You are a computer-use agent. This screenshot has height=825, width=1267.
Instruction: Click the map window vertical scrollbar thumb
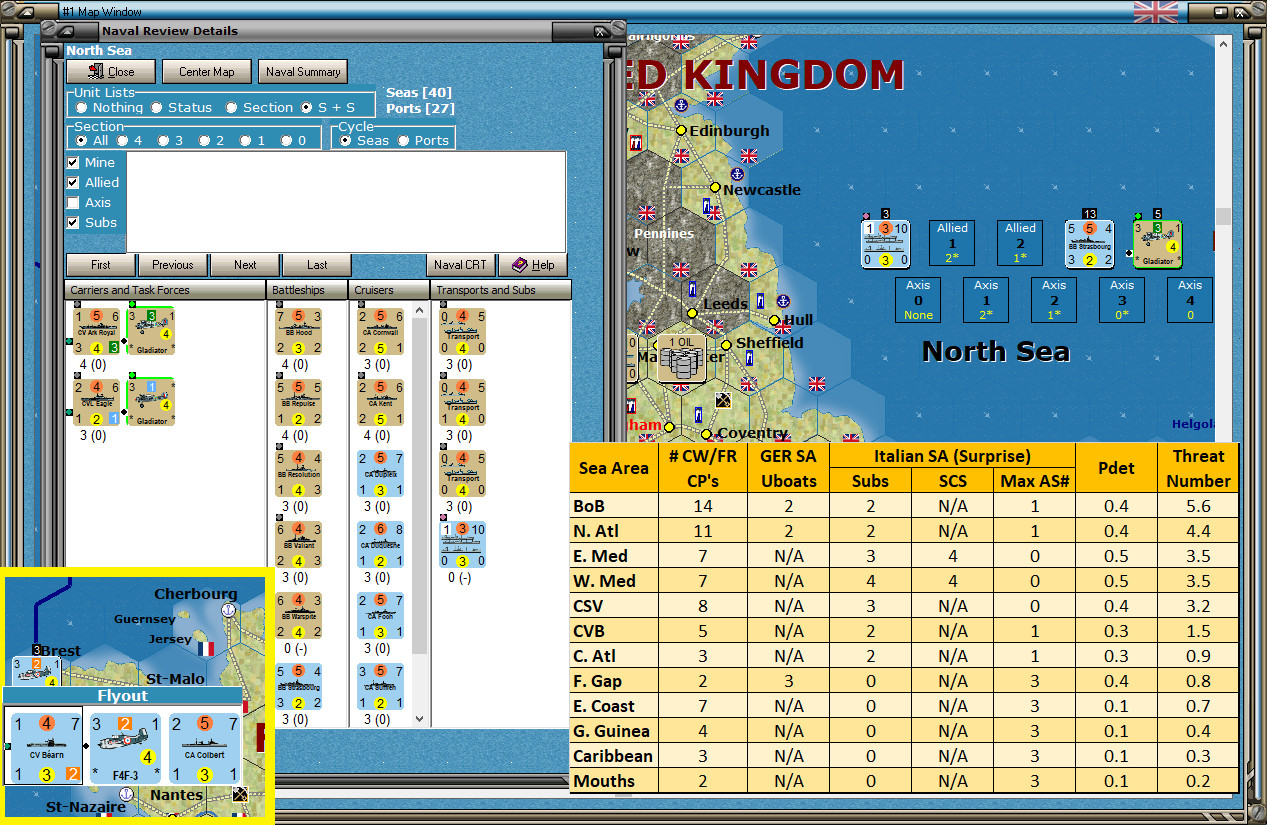1222,217
